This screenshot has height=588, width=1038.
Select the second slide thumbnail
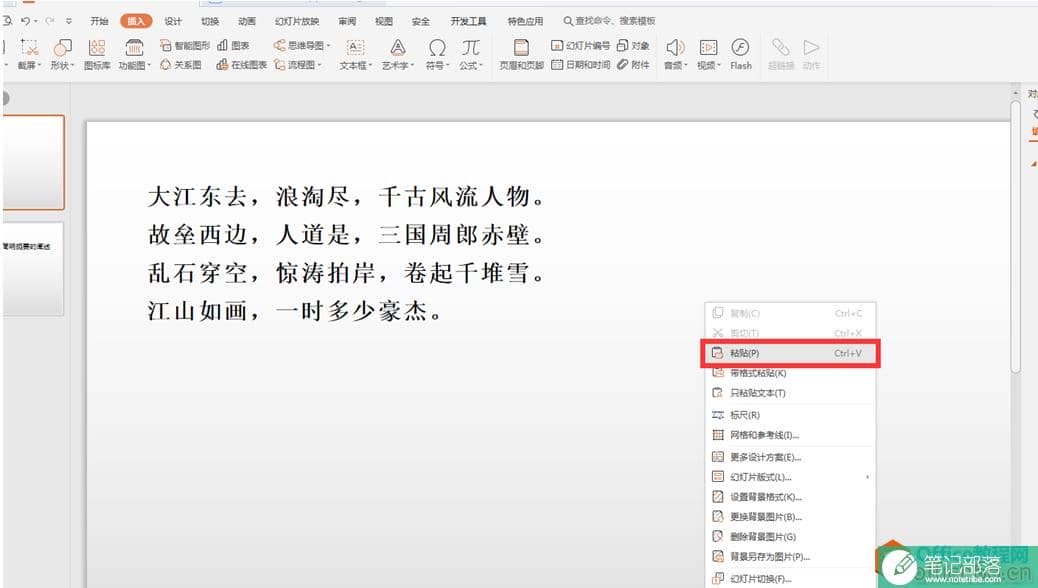click(33, 268)
